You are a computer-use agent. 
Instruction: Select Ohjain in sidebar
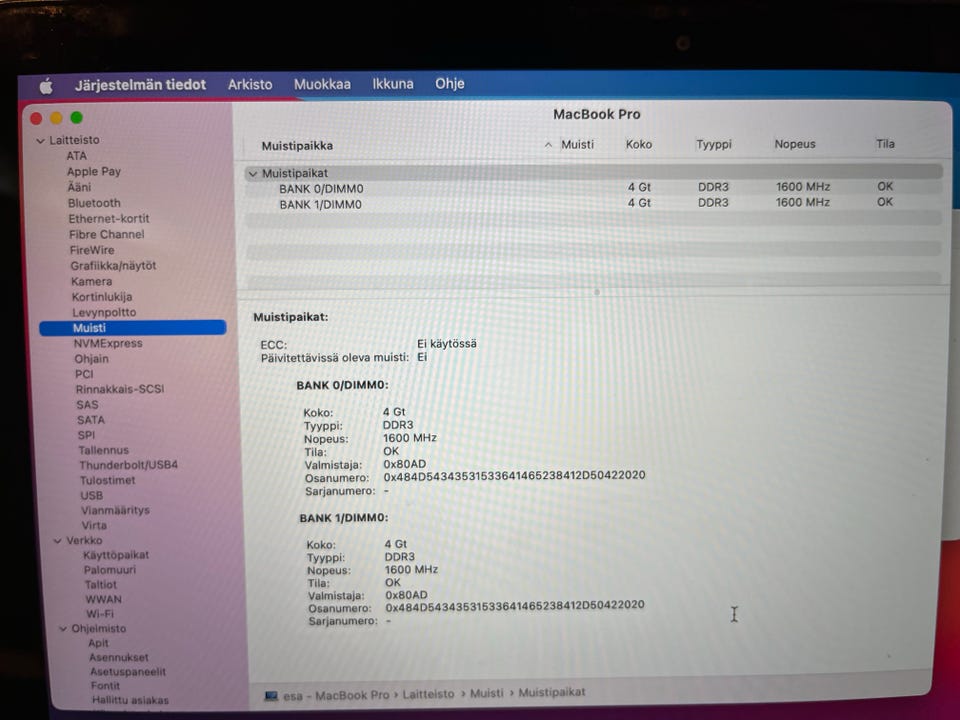click(91, 359)
